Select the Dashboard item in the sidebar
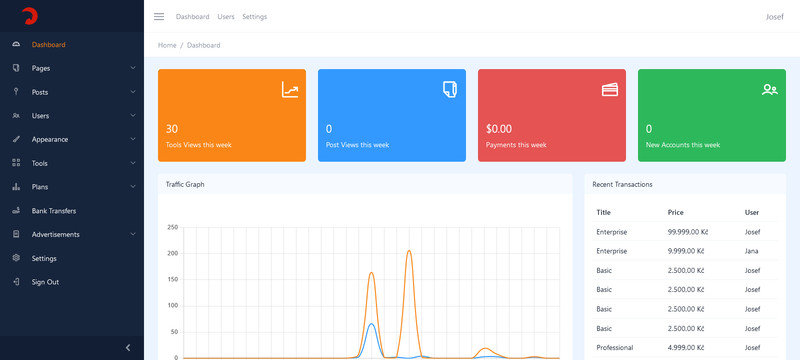The height and width of the screenshot is (360, 800). pos(72,44)
